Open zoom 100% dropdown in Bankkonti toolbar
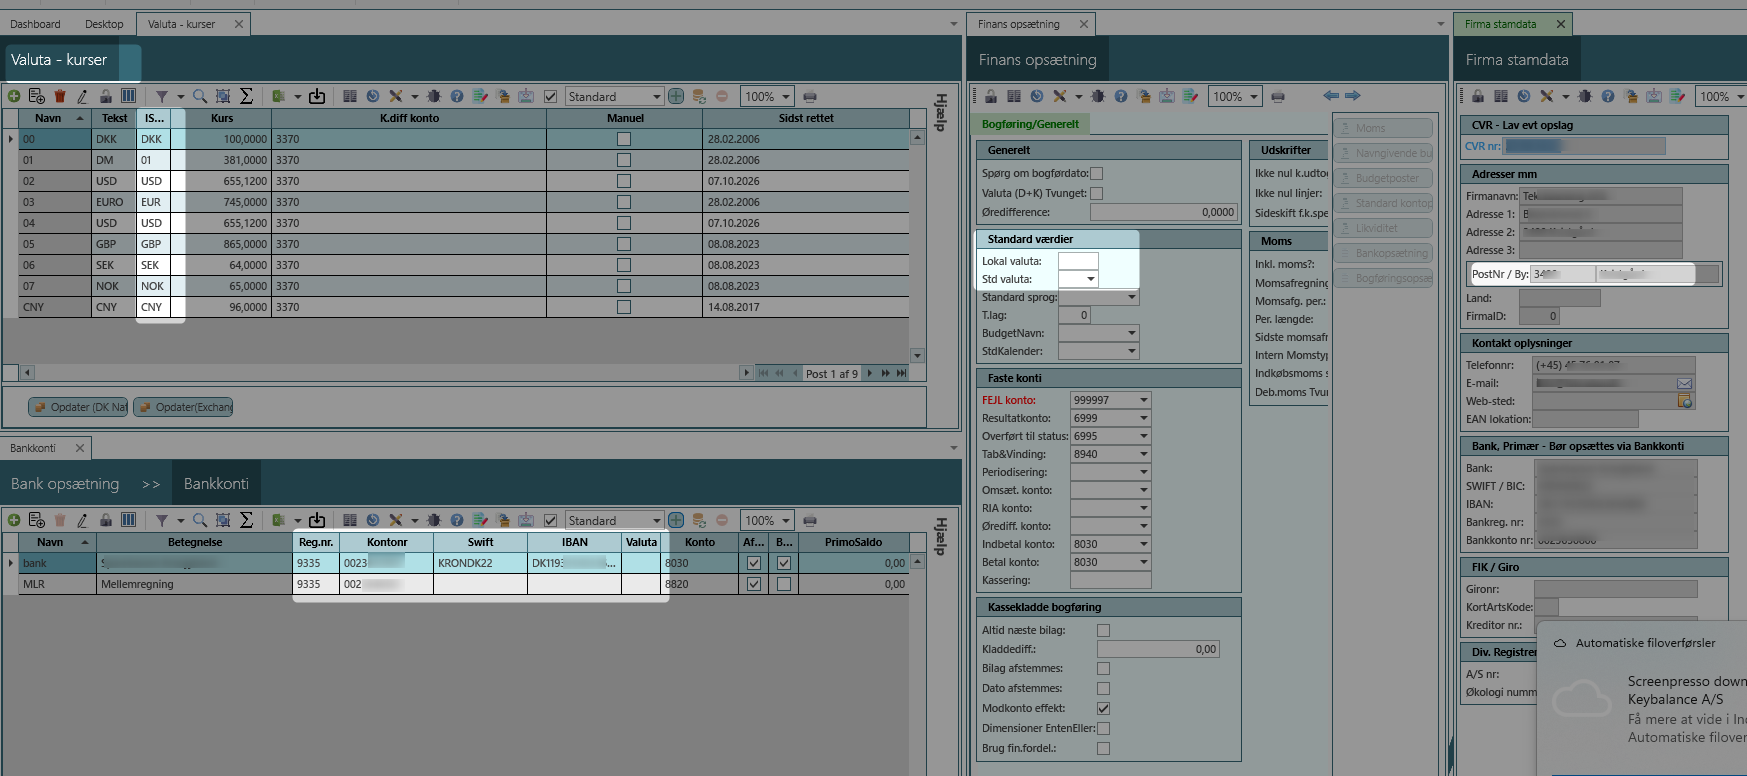Screen dimensions: 1747x776 point(786,521)
